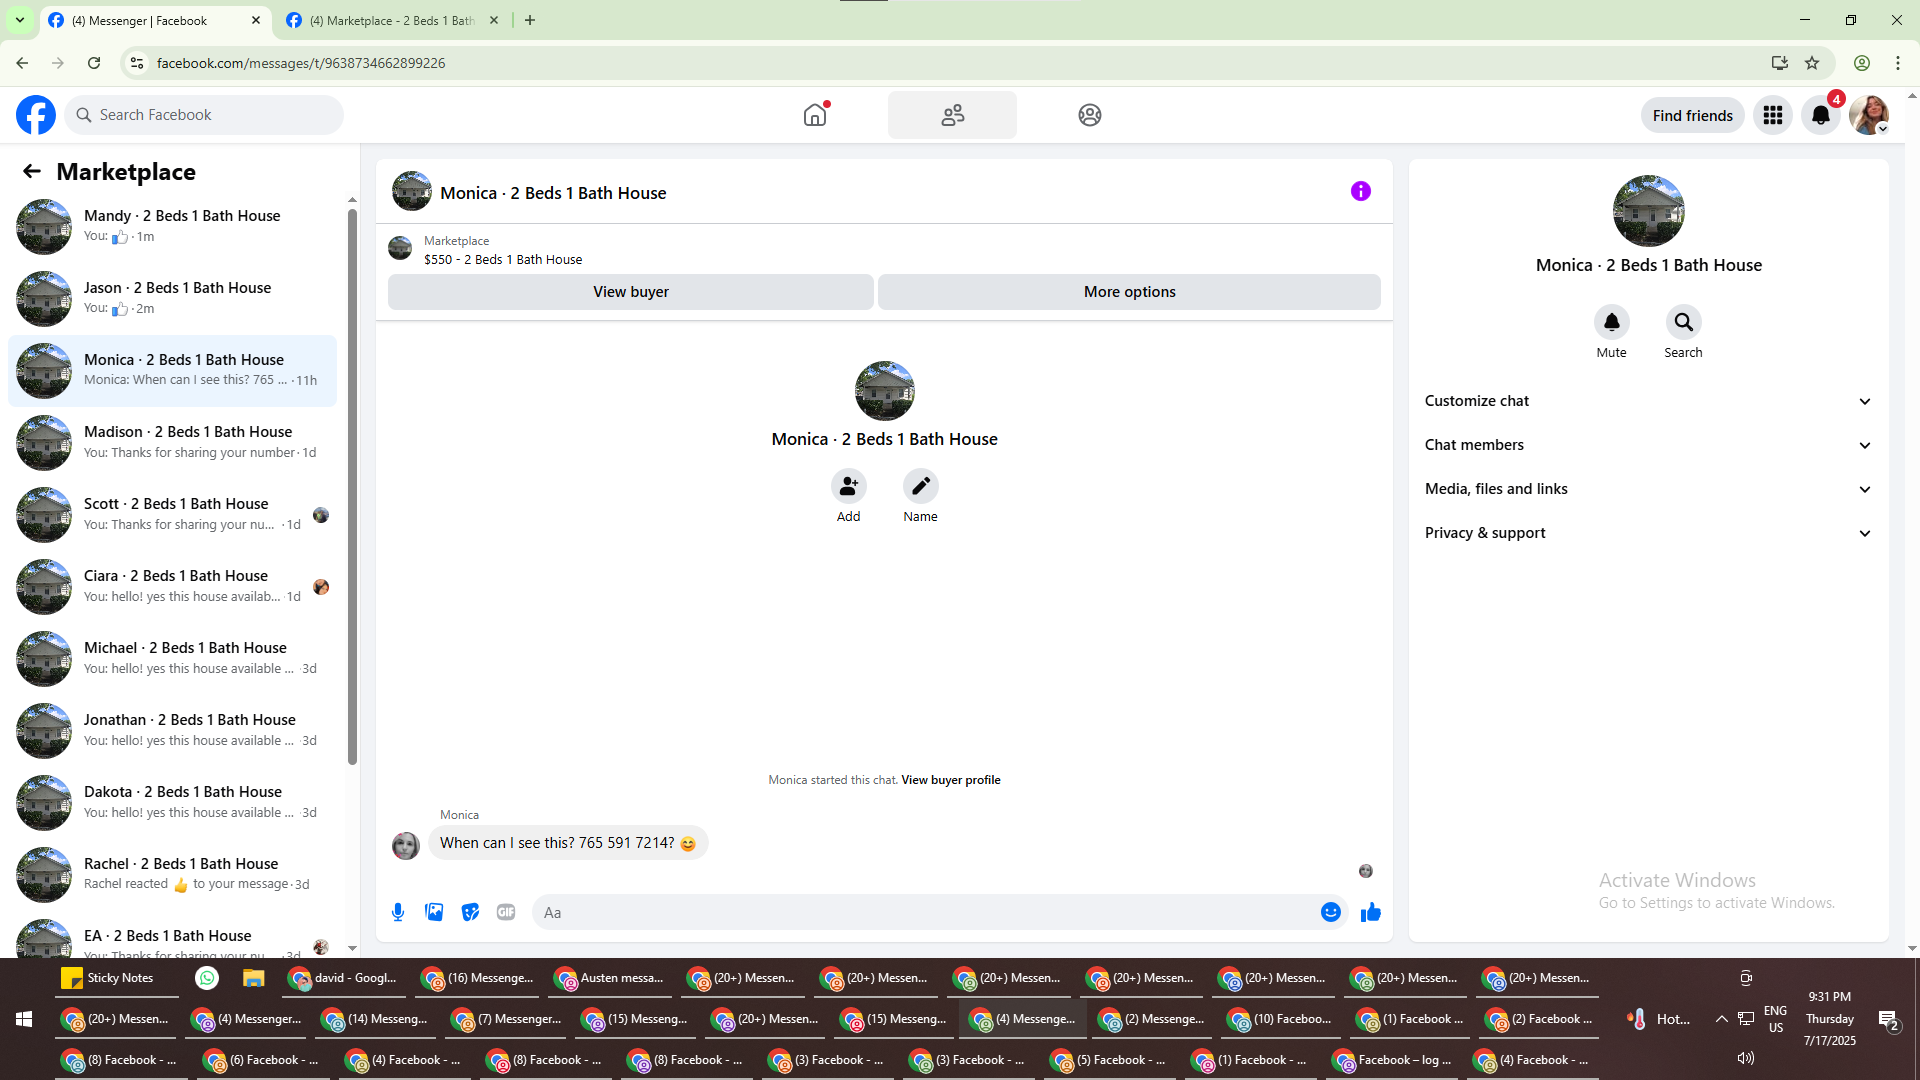Reload the browser page
Image resolution: width=1920 pixels, height=1080 pixels.
94,63
